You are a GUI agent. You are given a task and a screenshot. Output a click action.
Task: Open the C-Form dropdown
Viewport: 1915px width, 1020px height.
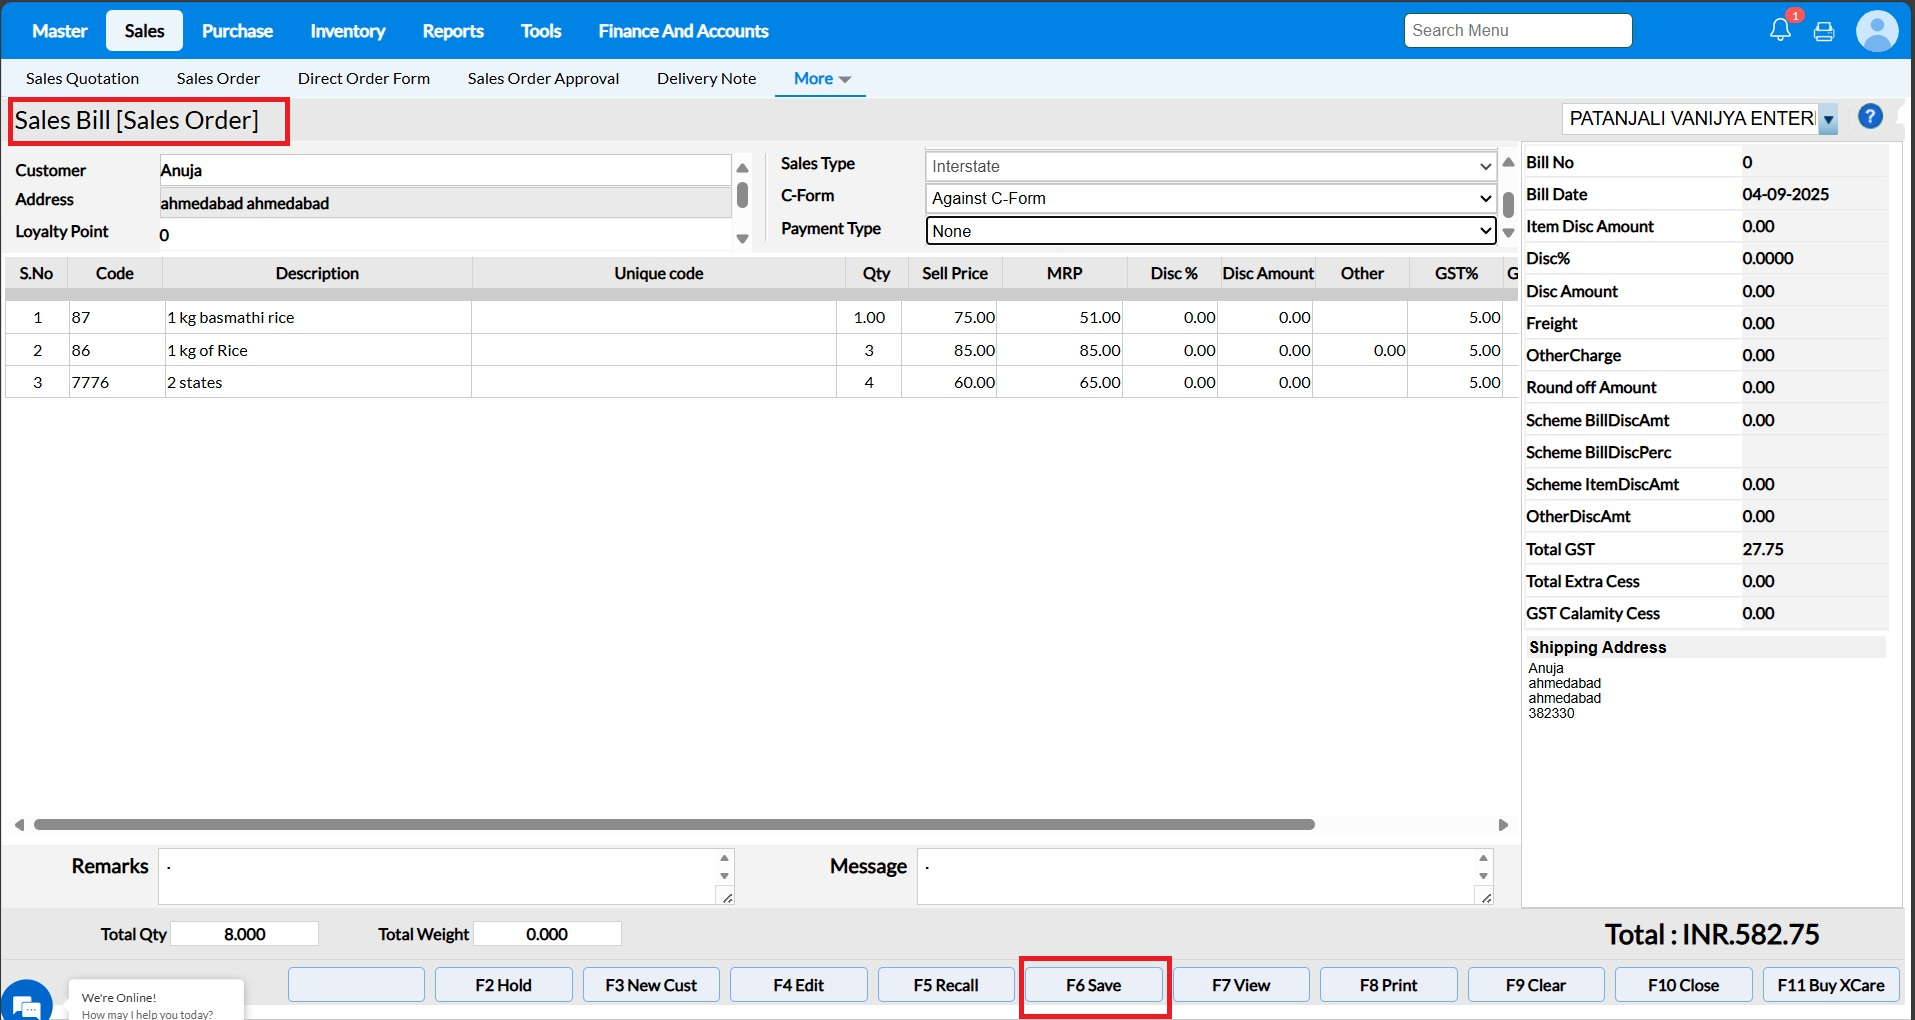click(x=1210, y=199)
